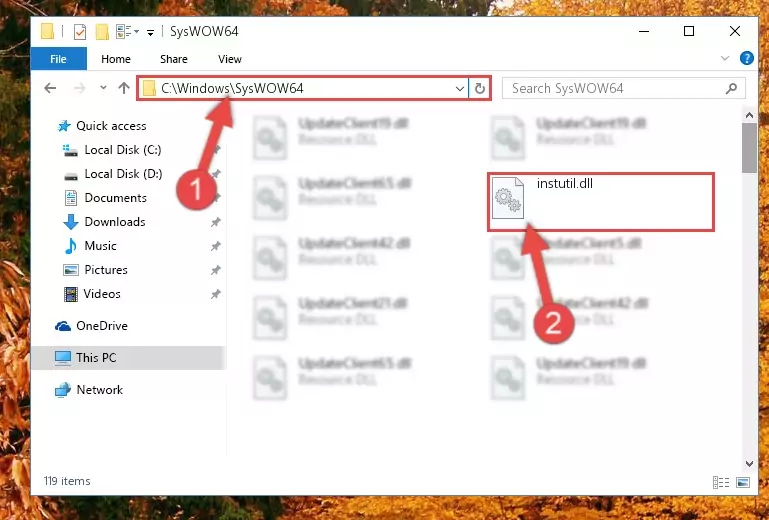Click the Network icon in sidebar
This screenshot has height=520, width=769.
(x=63, y=390)
